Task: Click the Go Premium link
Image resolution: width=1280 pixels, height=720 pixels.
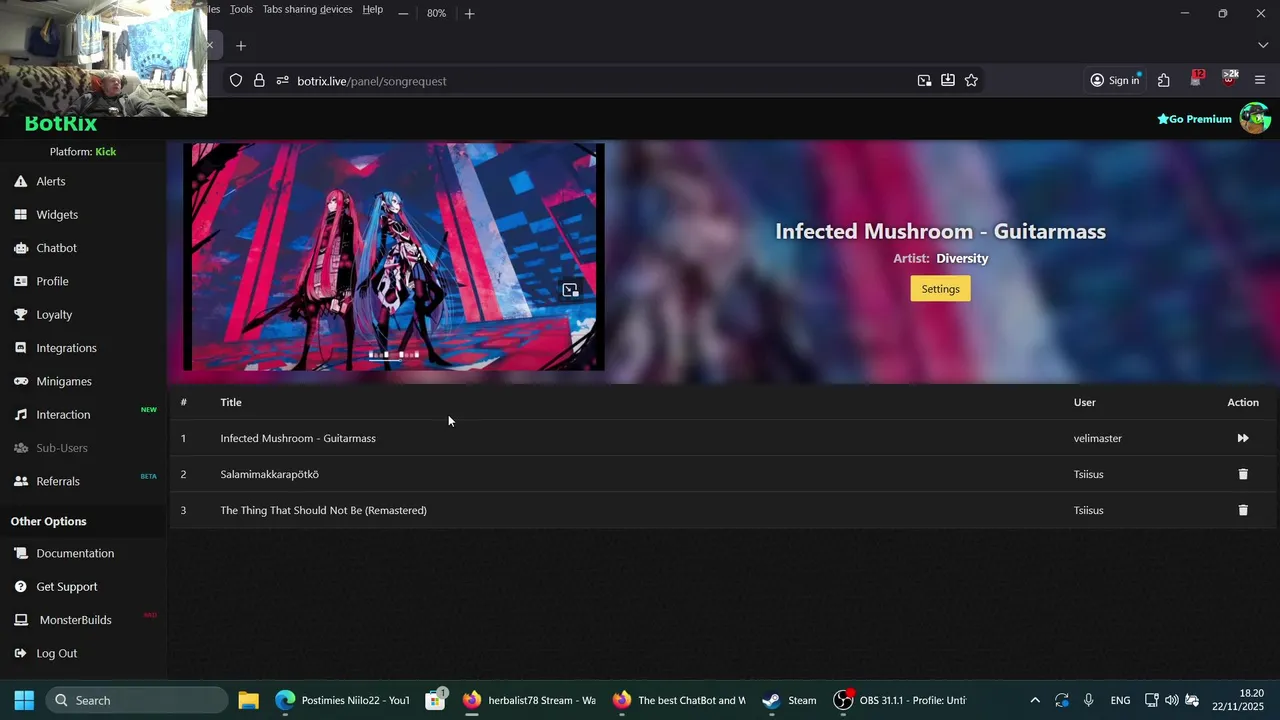Action: (x=1194, y=119)
